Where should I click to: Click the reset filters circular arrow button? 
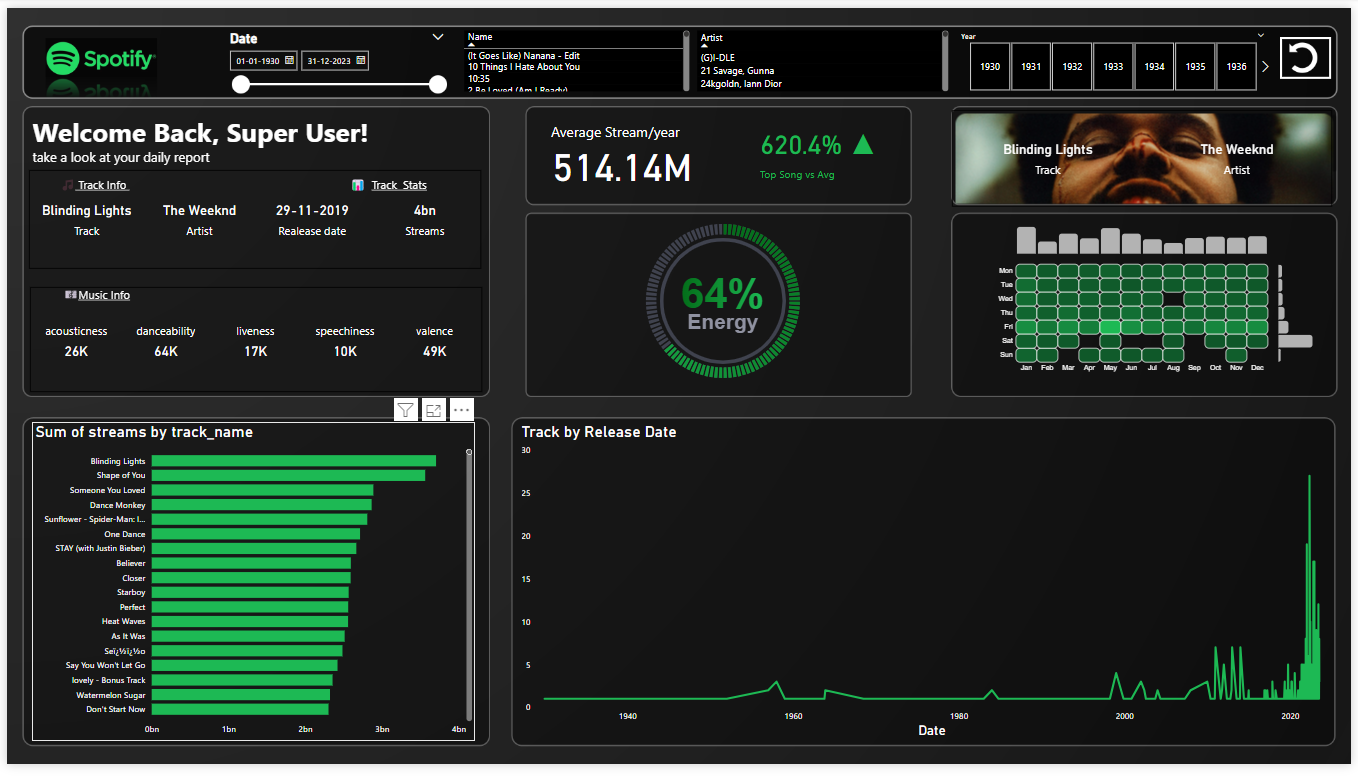tap(1305, 58)
